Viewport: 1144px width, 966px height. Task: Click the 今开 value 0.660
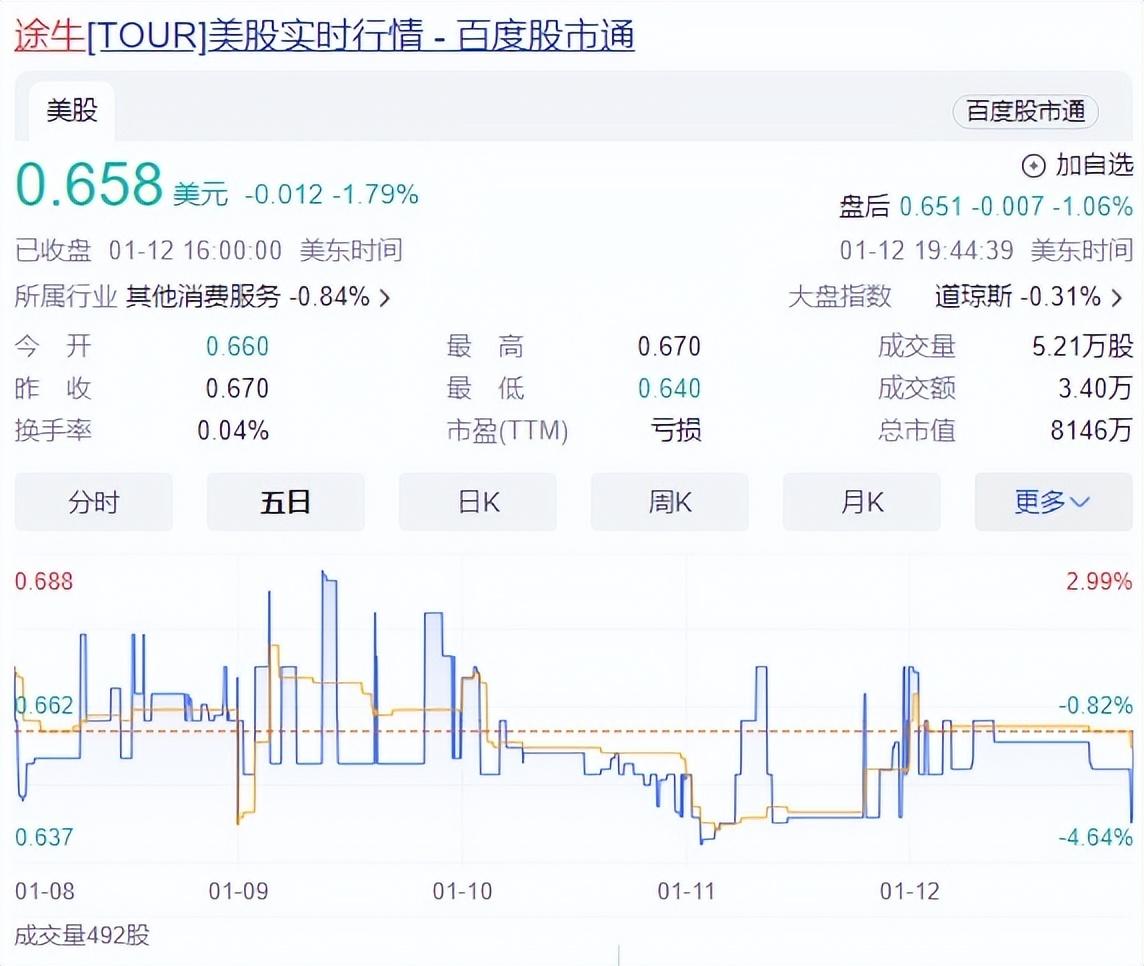click(x=237, y=346)
